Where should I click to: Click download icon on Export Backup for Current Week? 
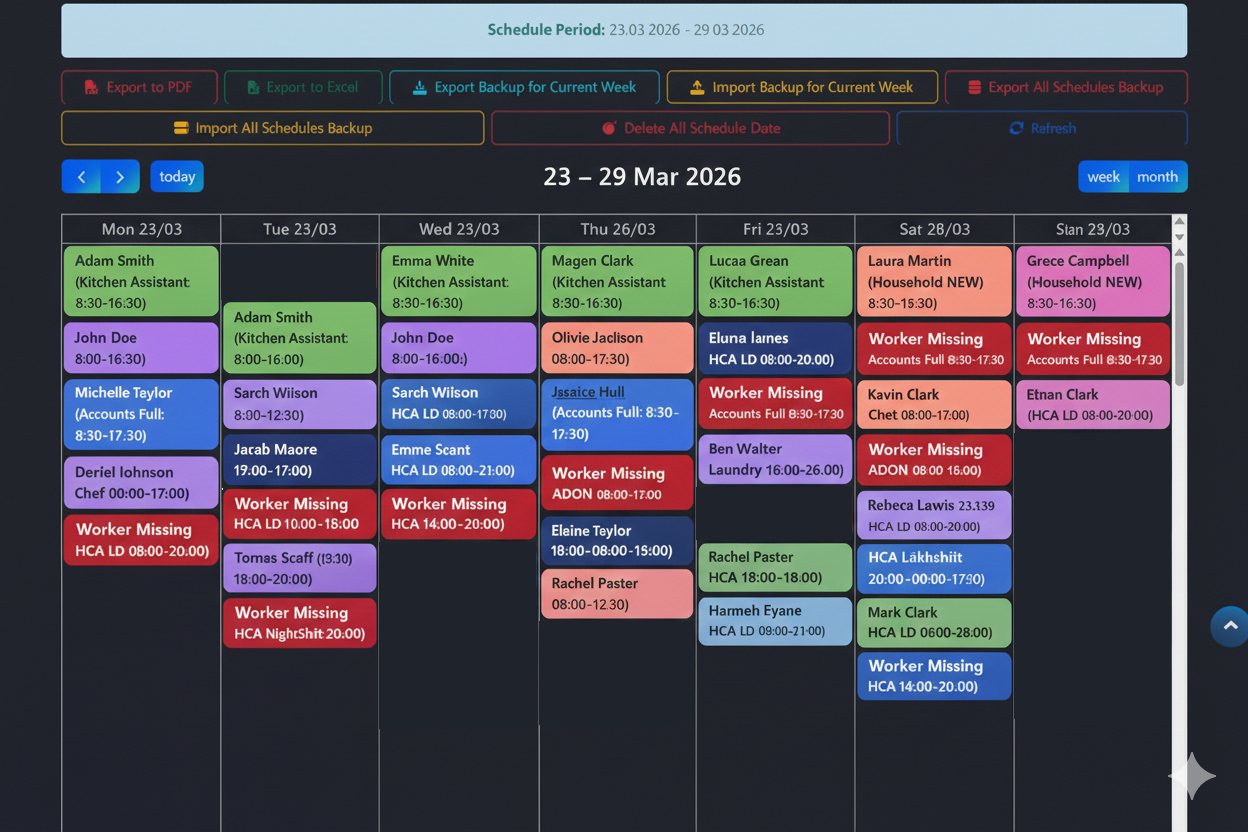(419, 88)
